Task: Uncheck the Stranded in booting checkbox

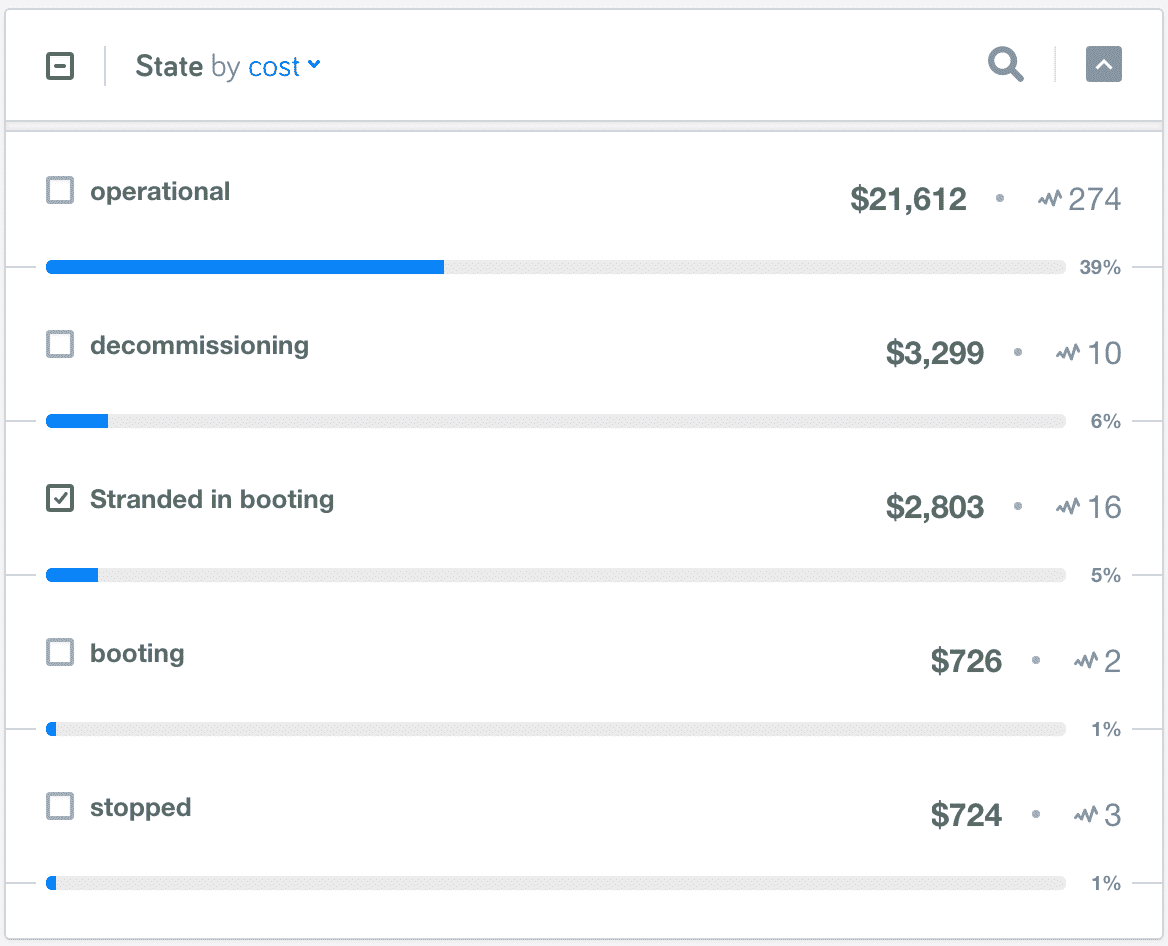Action: pos(60,499)
